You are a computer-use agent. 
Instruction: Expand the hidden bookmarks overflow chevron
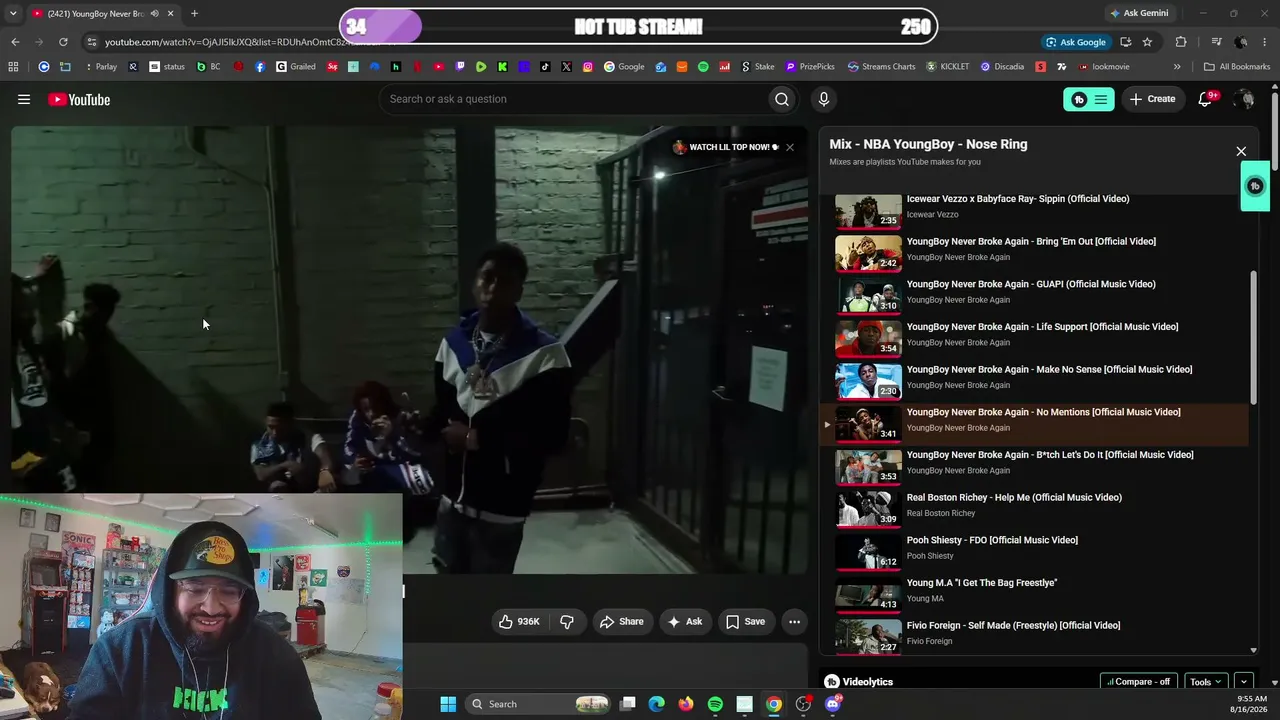click(x=1177, y=67)
